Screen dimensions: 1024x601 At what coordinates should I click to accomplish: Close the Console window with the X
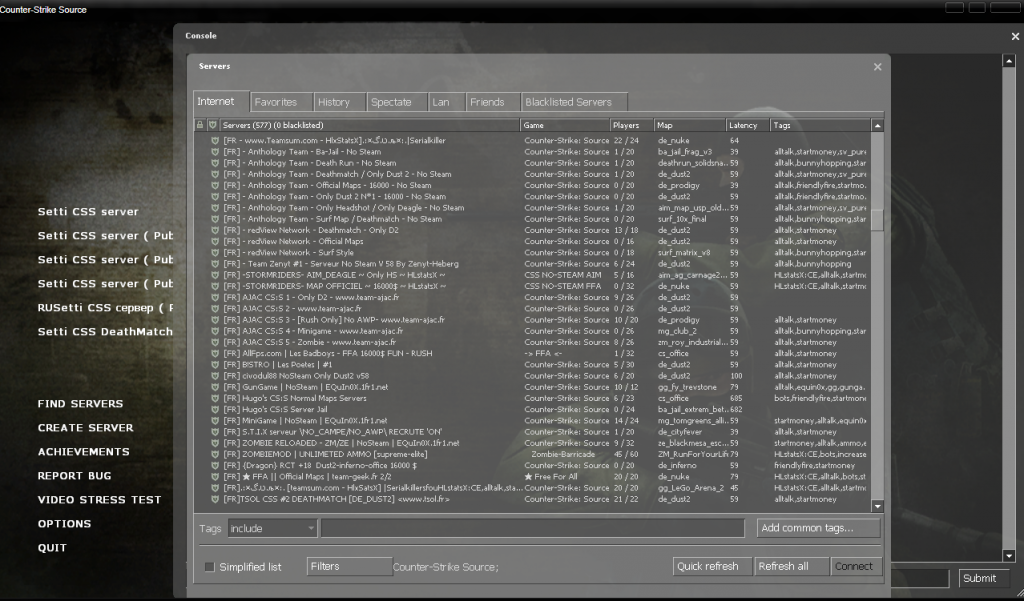point(1015,37)
